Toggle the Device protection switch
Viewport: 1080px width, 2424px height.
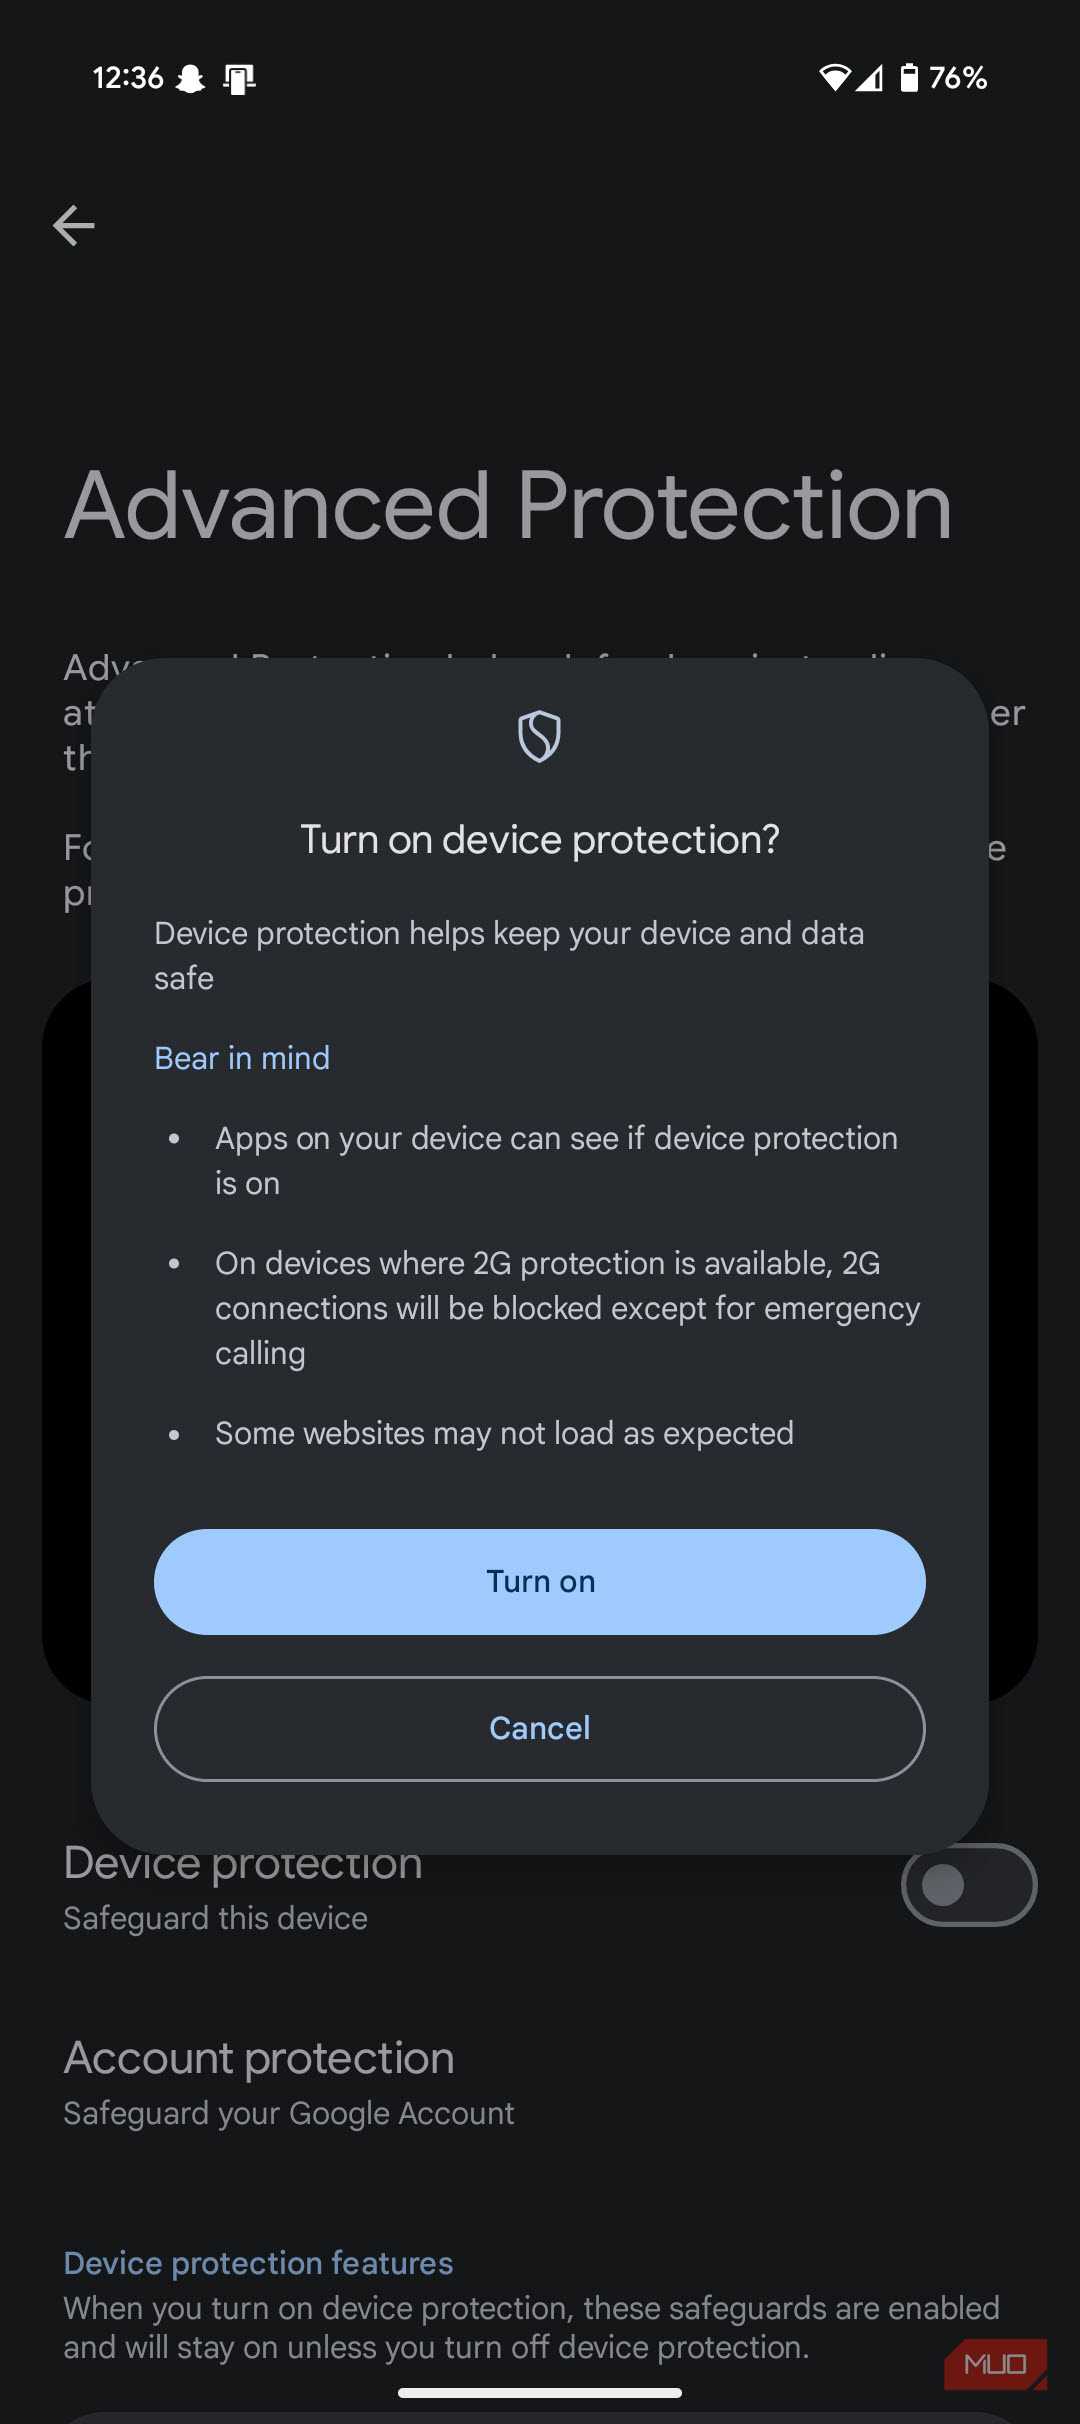coord(968,1885)
